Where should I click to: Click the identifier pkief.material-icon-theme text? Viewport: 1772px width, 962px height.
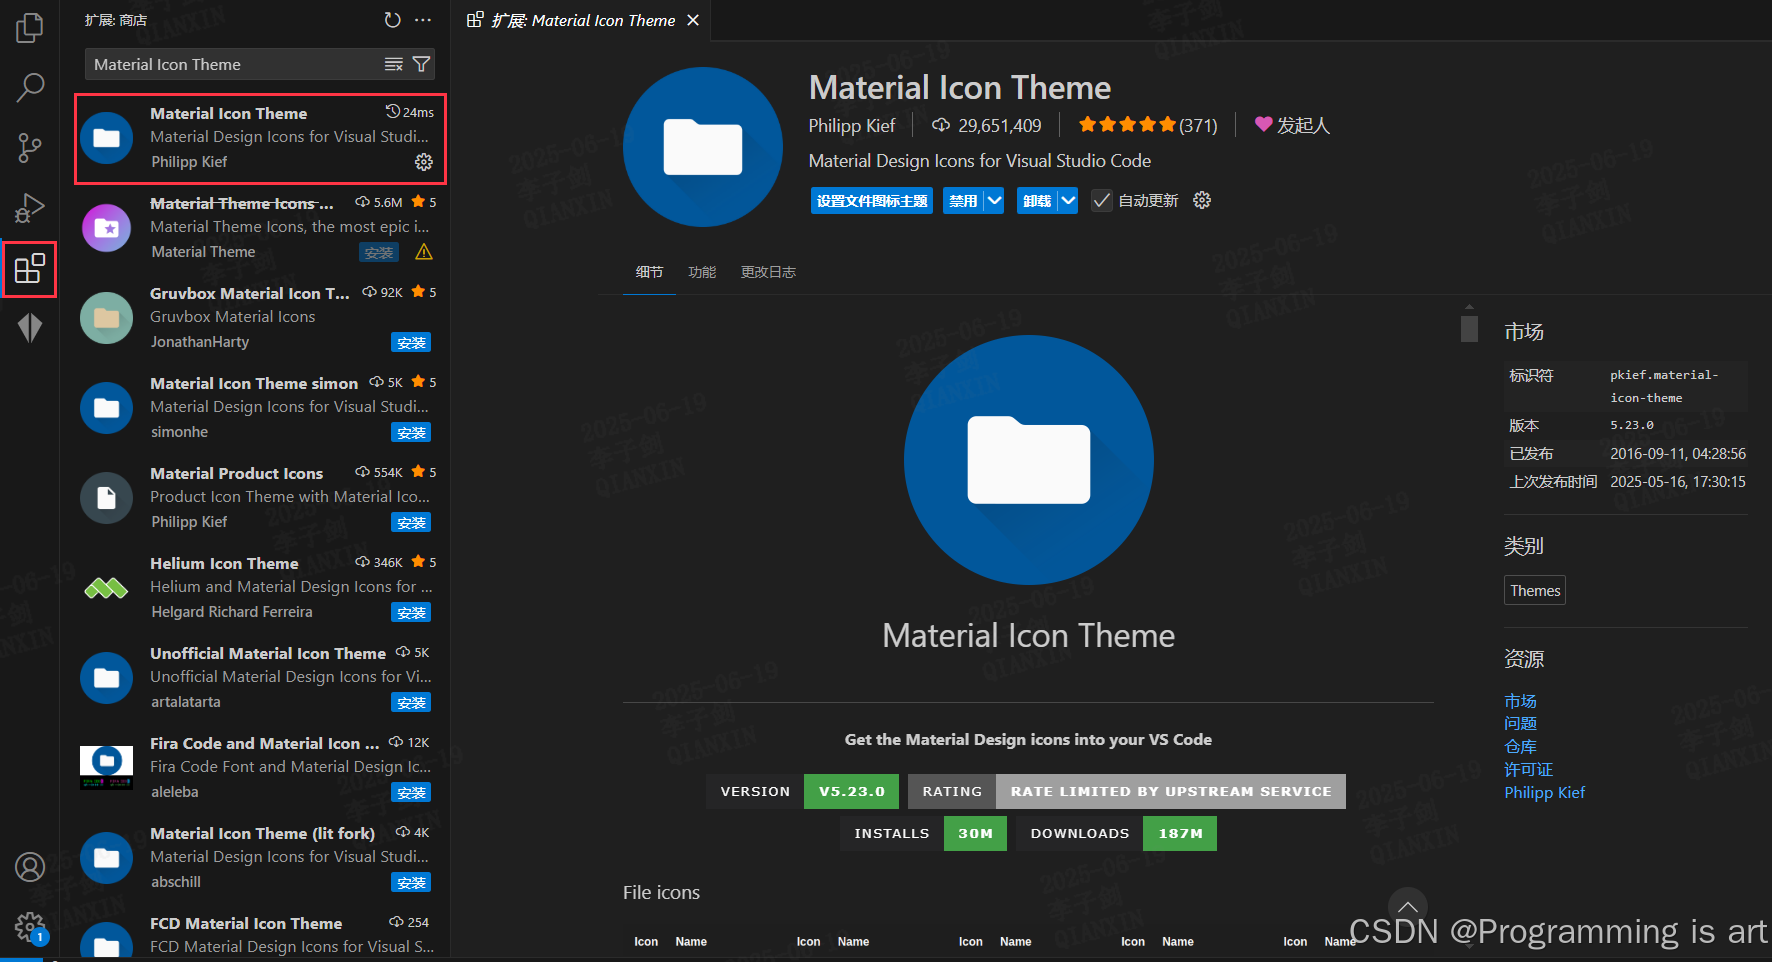pyautogui.click(x=1663, y=386)
